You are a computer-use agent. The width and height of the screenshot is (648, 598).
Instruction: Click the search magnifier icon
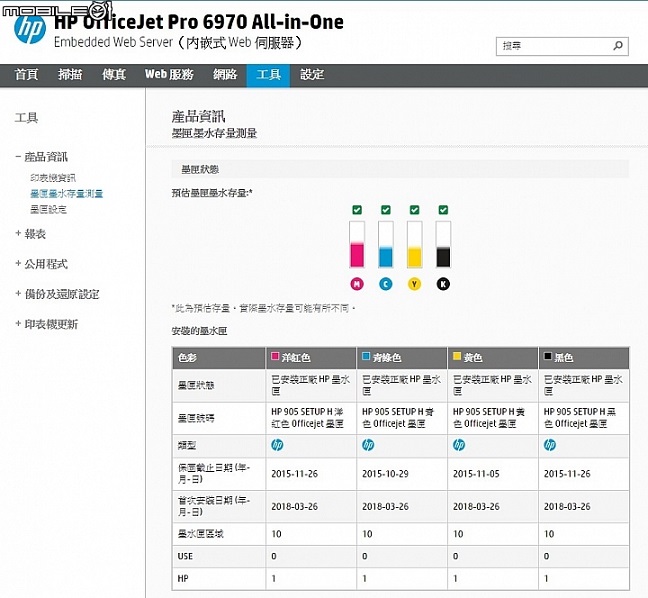(618, 46)
